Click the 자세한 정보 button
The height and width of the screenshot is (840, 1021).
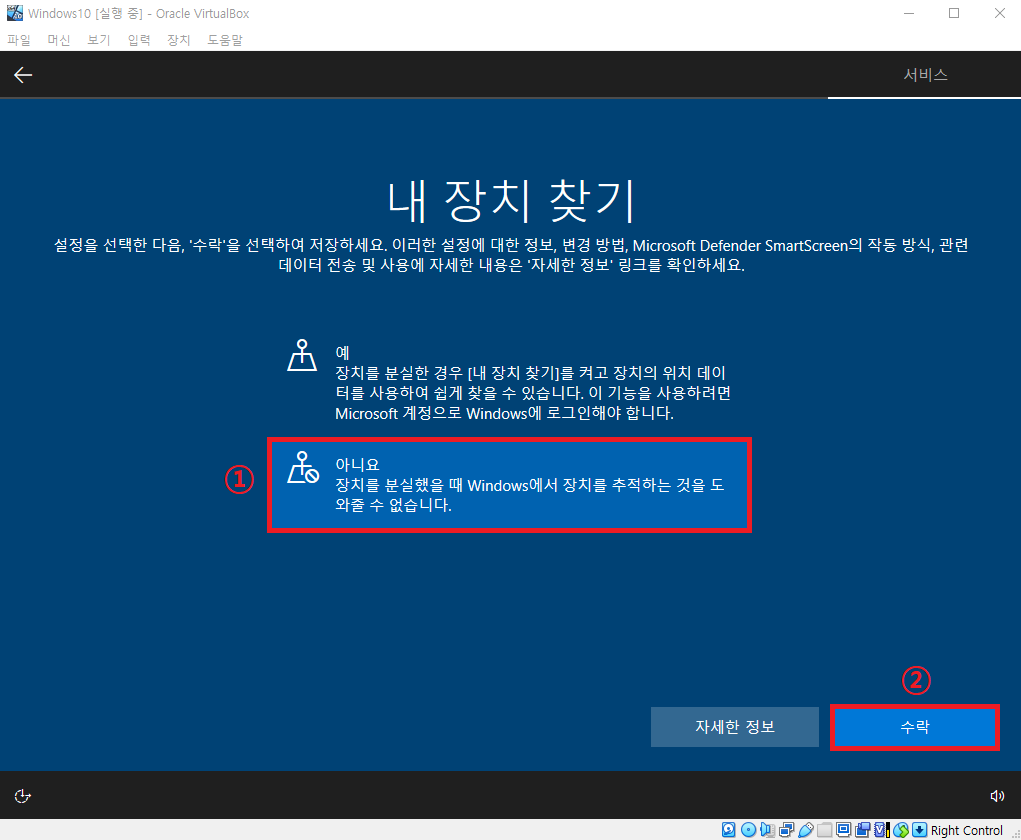tap(734, 727)
